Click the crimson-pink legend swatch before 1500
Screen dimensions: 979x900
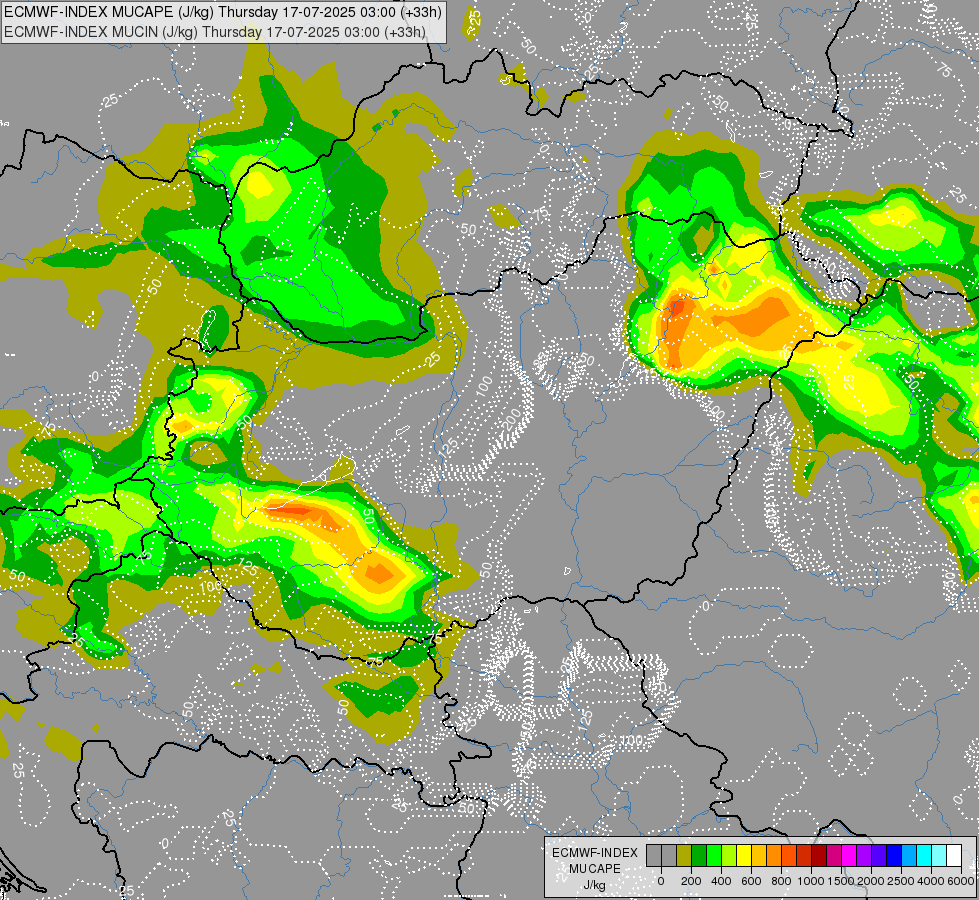[834, 855]
